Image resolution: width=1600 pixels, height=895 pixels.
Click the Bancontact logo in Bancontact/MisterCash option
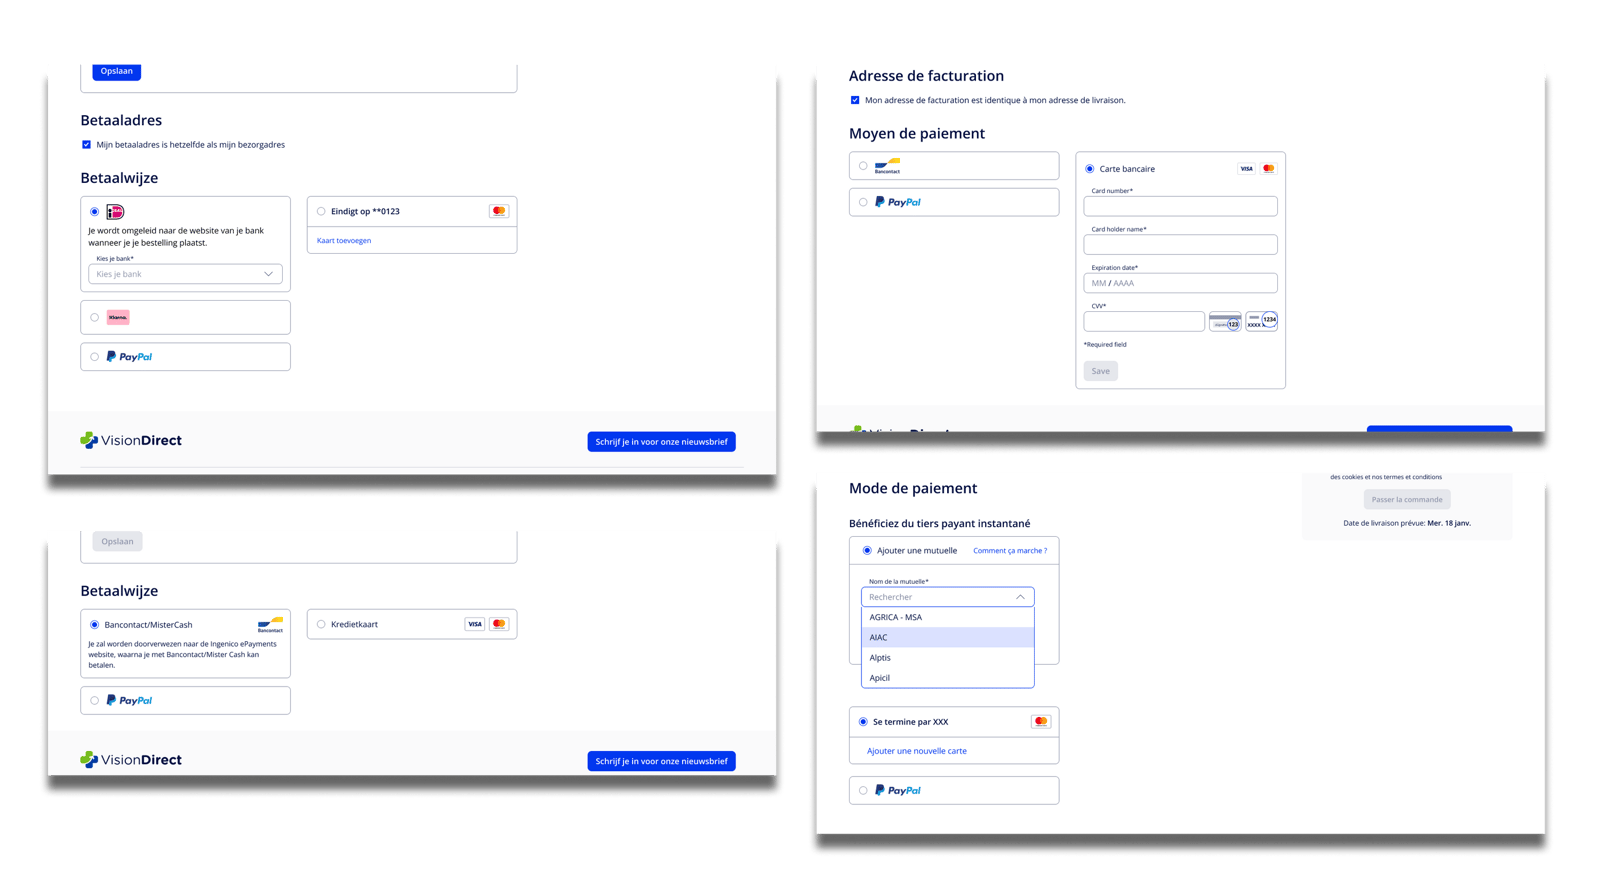point(270,625)
